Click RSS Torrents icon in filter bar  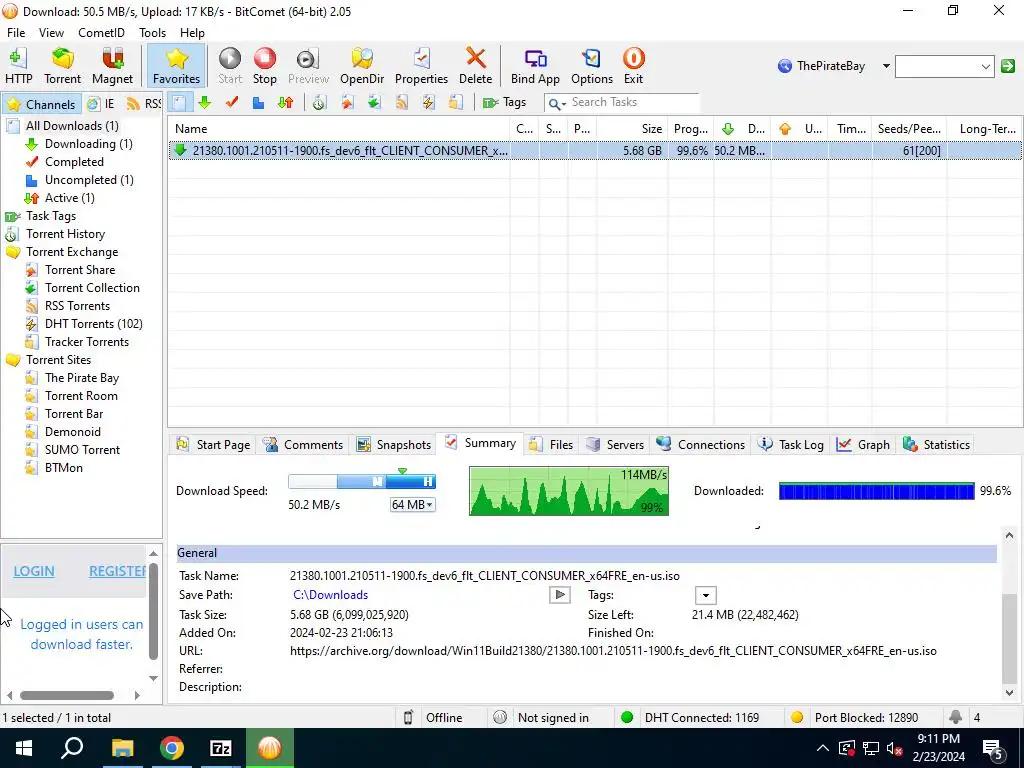(x=401, y=103)
